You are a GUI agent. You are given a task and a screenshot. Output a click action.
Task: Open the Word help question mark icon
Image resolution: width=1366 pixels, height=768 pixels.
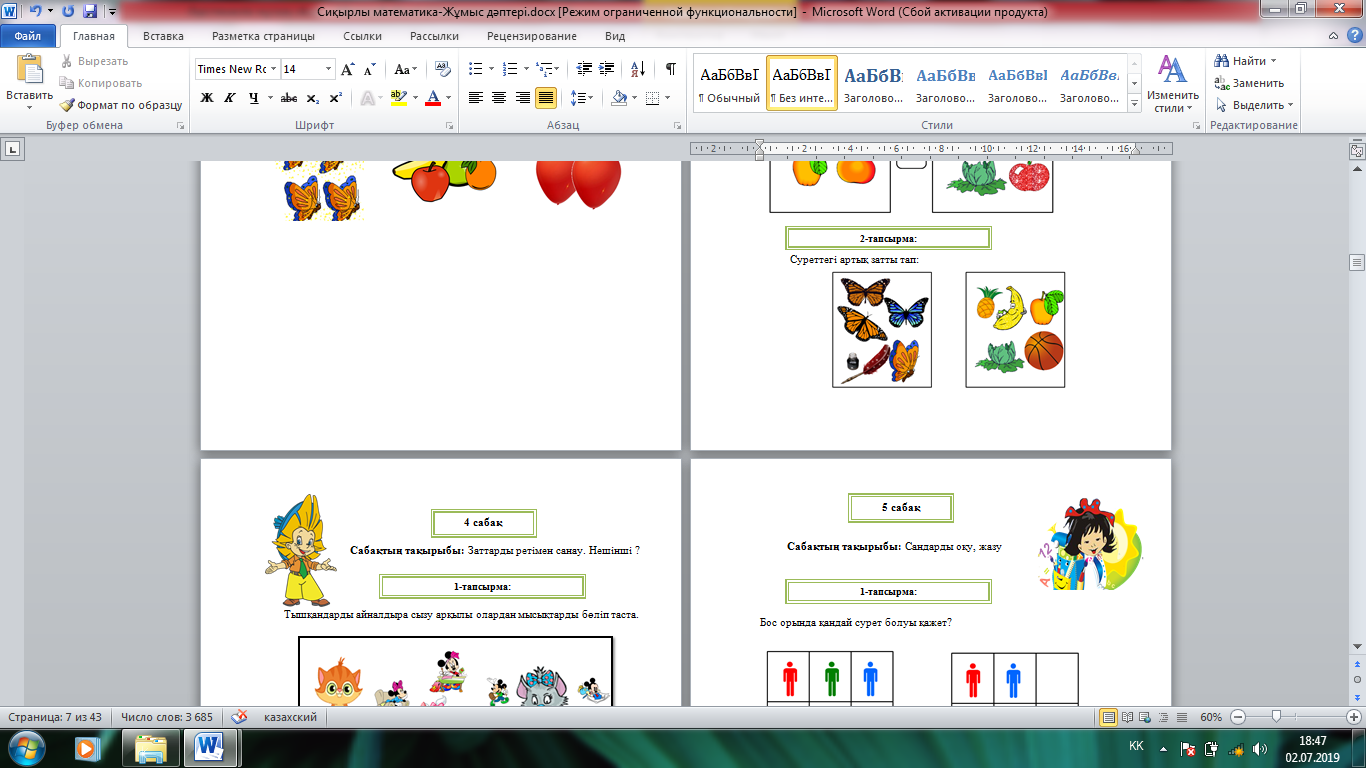coord(1355,37)
